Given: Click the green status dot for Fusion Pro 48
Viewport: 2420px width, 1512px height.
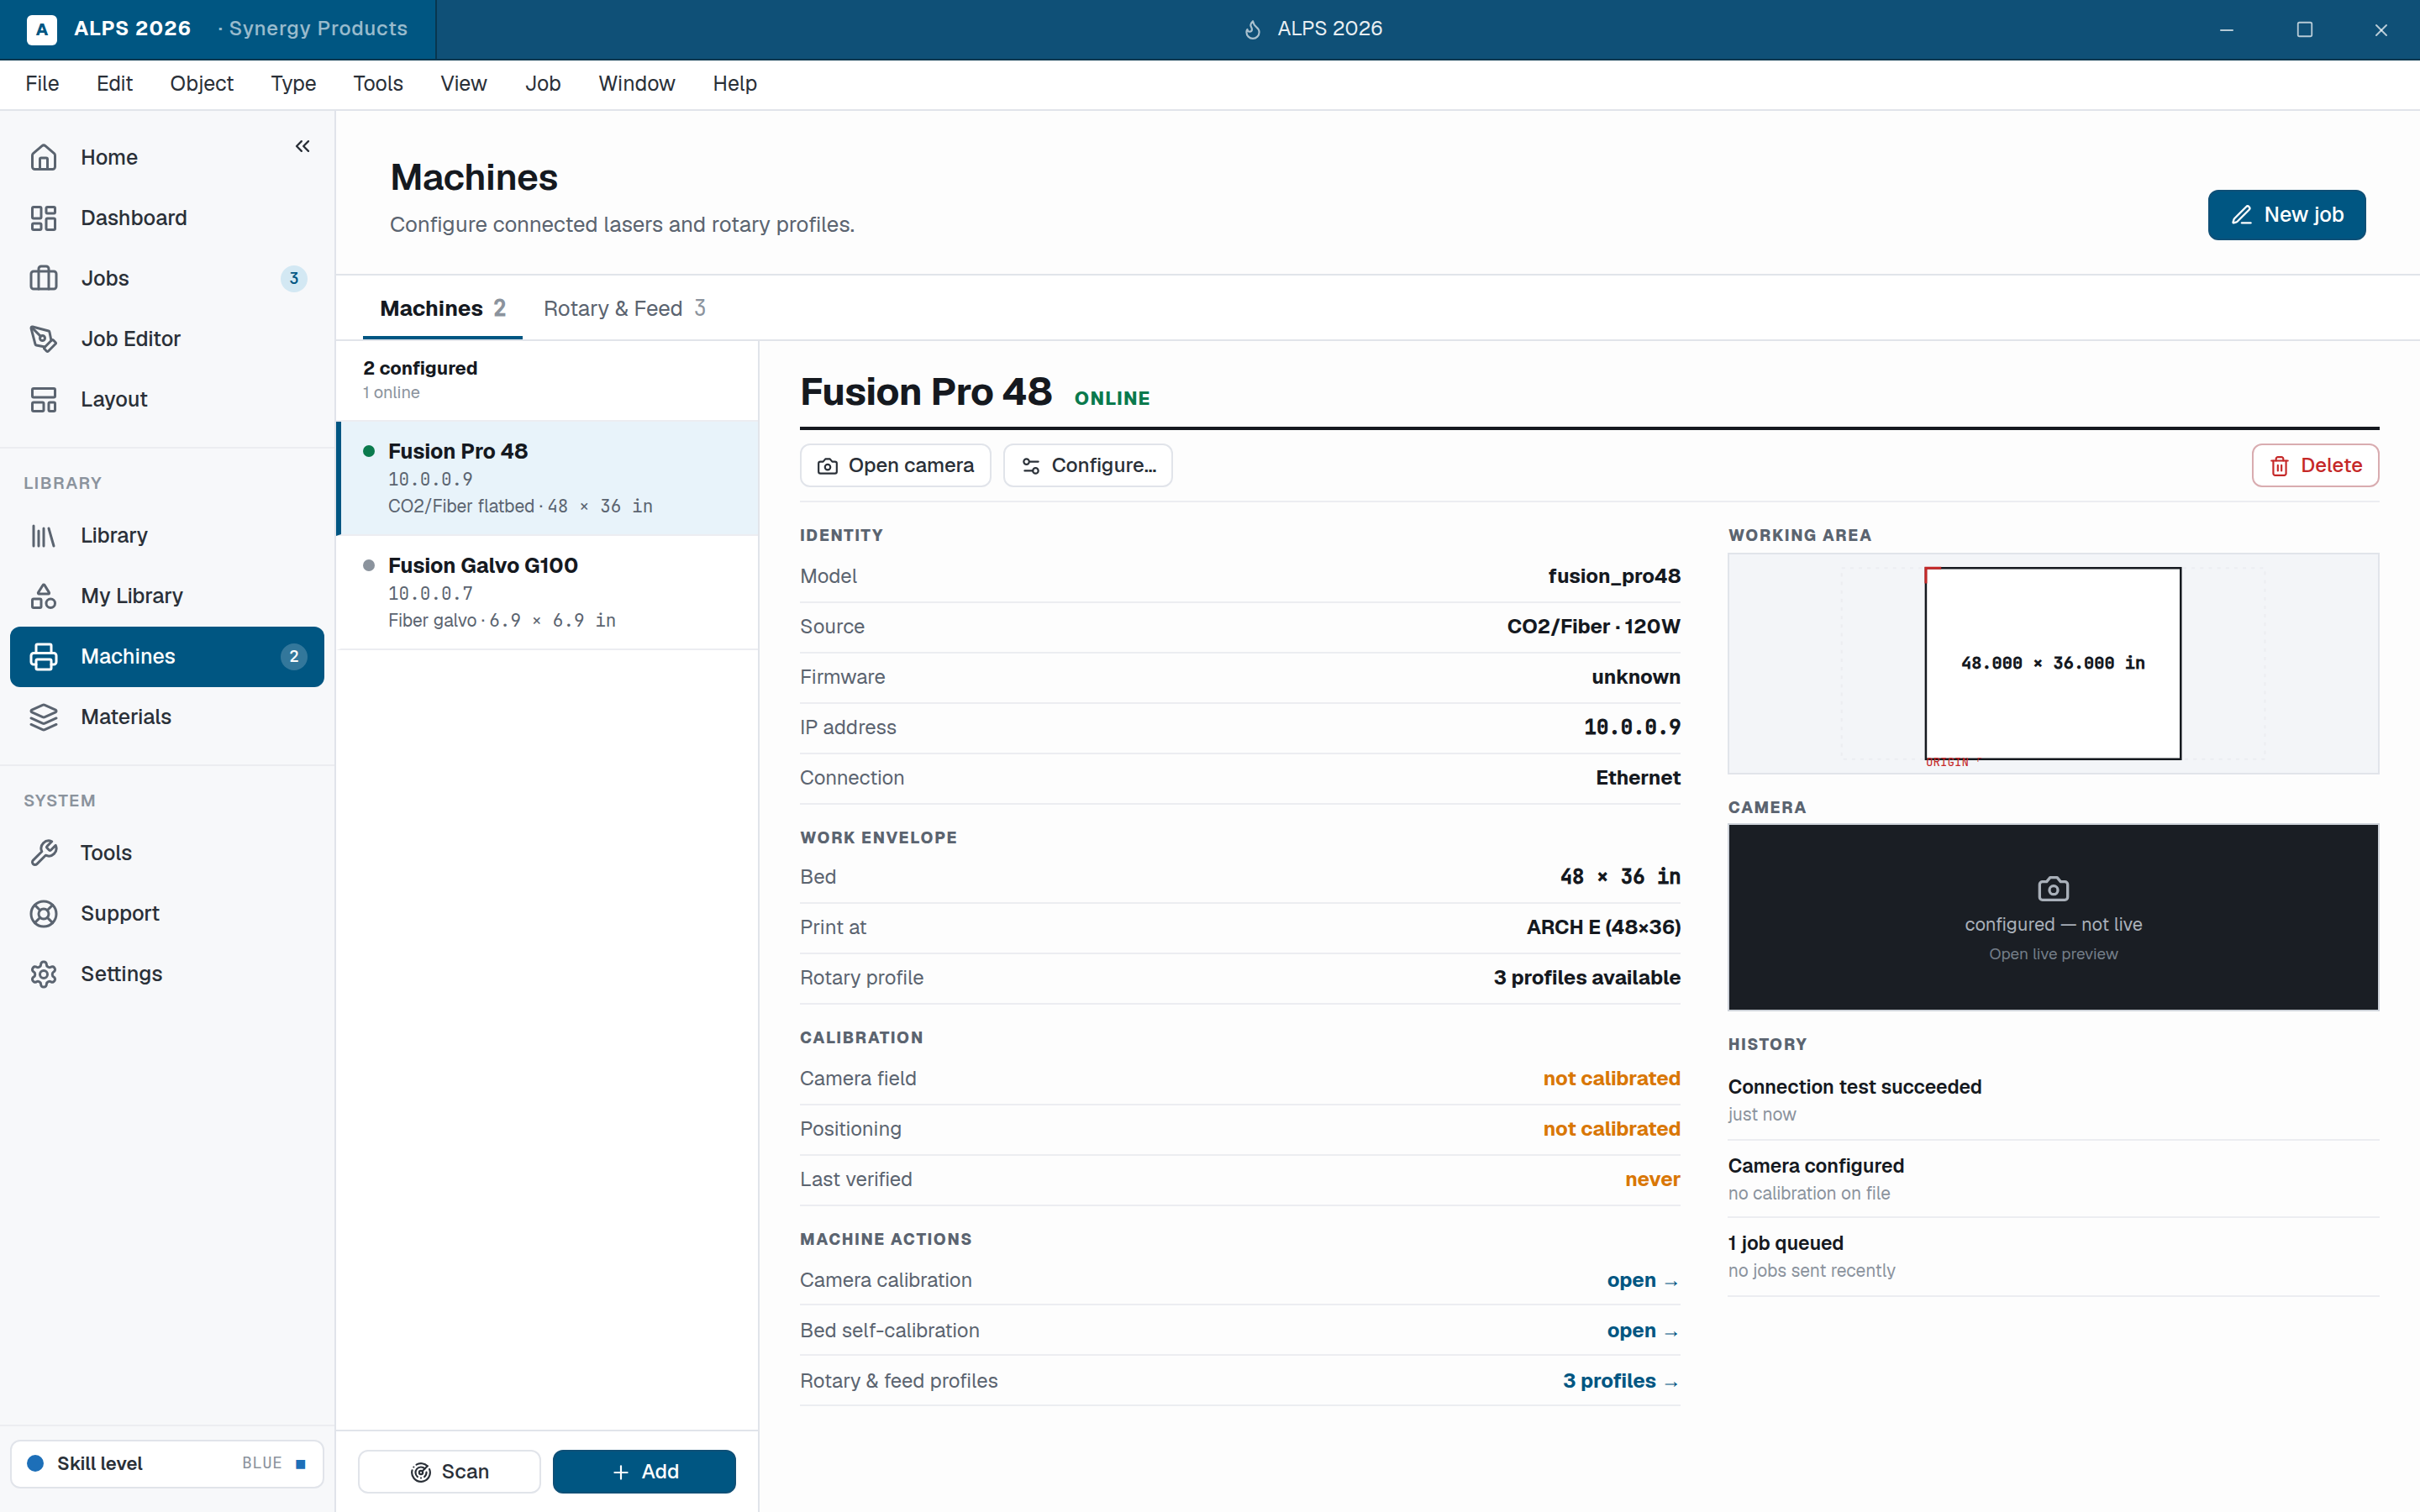Looking at the screenshot, I should click(369, 451).
